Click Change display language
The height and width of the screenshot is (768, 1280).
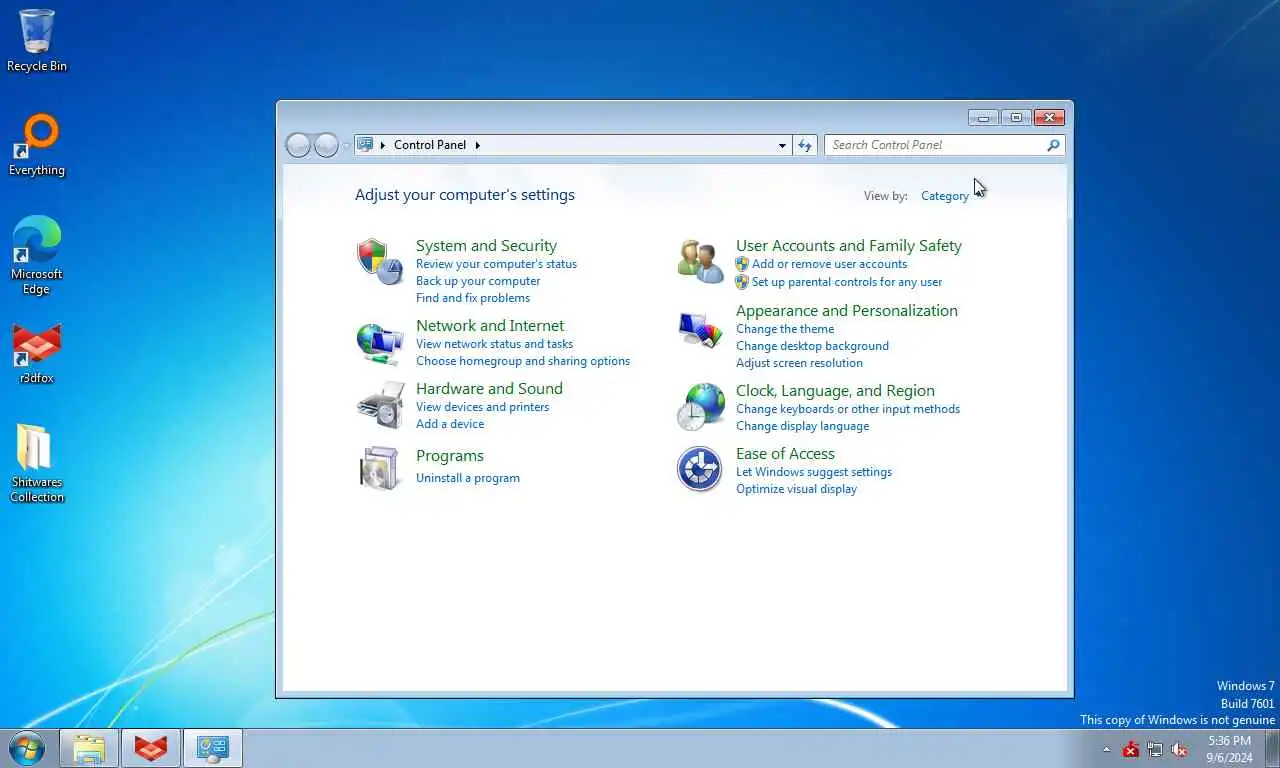tap(802, 426)
